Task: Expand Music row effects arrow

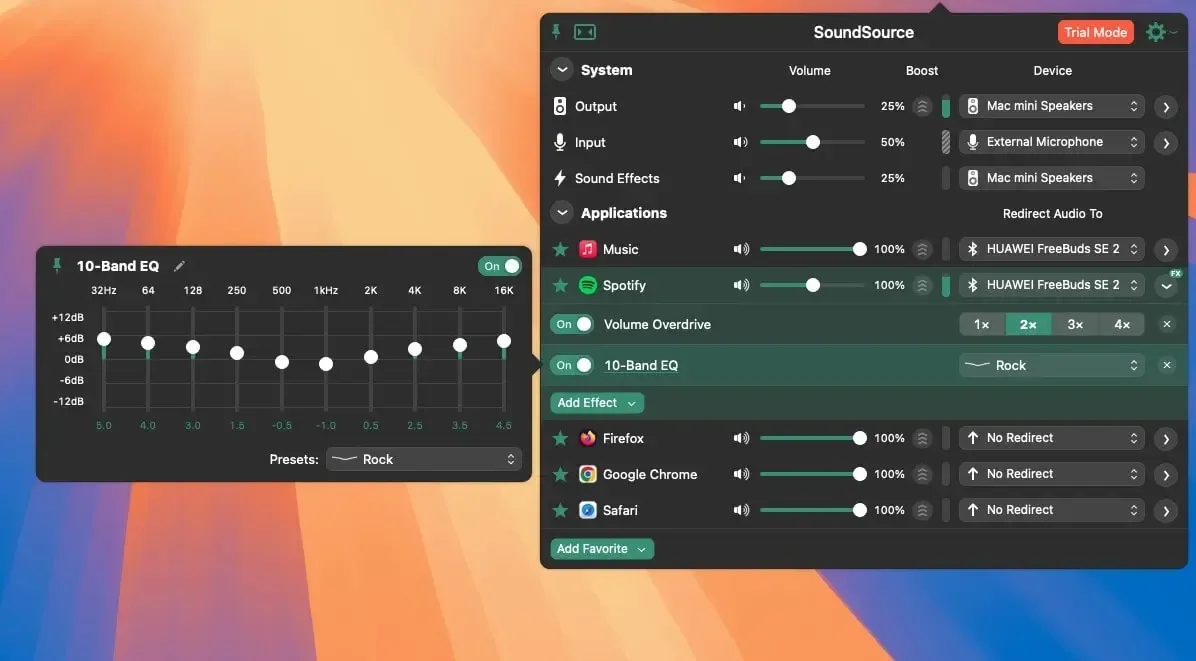Action: pos(1166,250)
